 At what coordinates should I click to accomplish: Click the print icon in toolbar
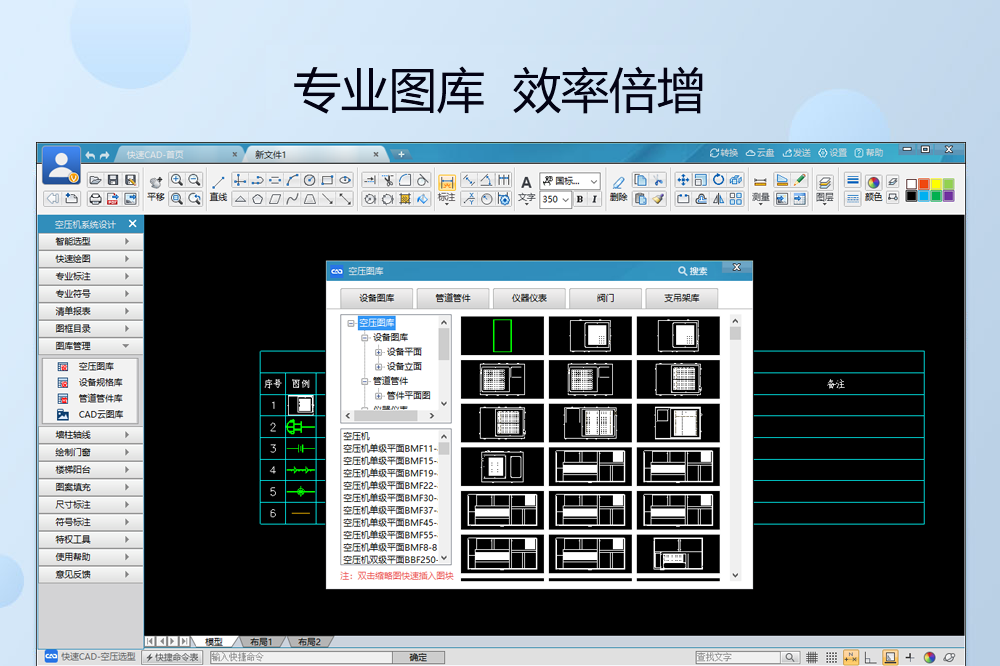pos(96,198)
